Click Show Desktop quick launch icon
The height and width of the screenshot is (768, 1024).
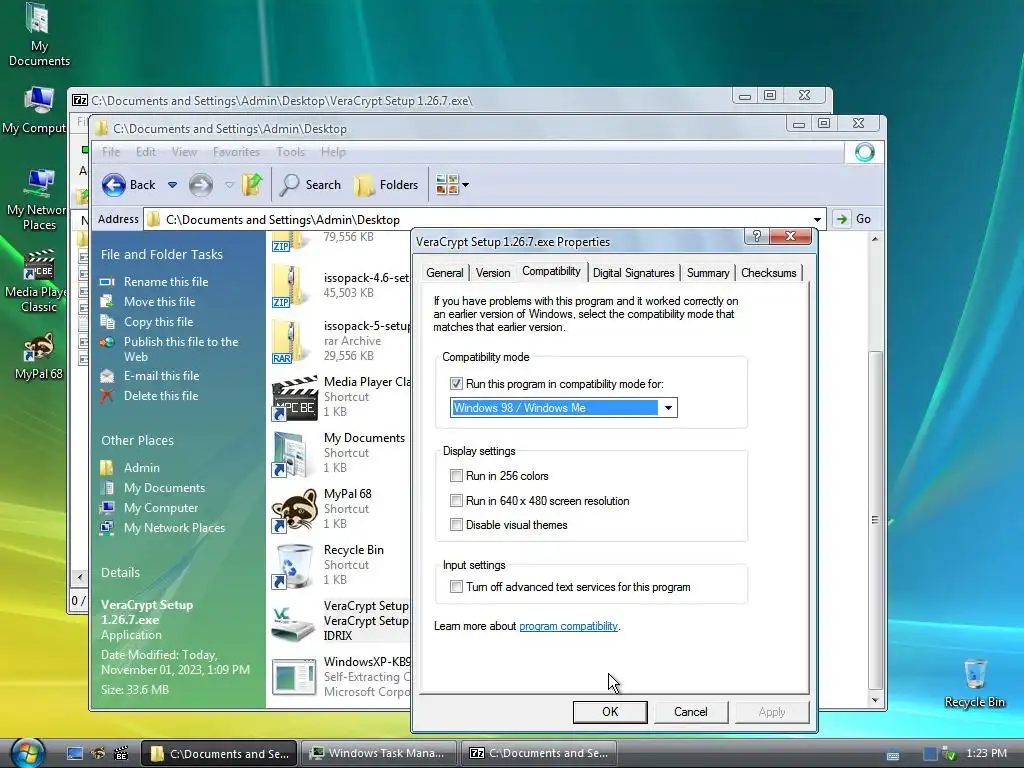click(75, 754)
